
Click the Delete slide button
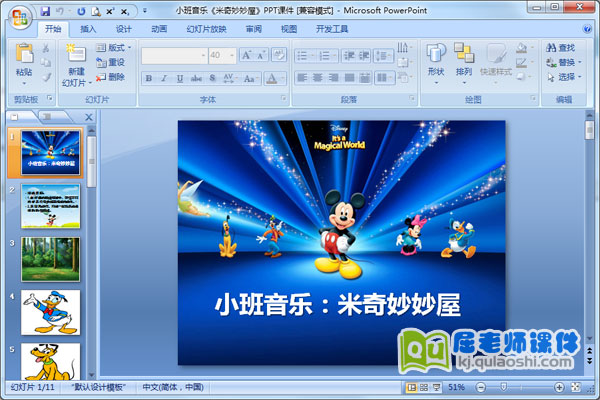coord(110,77)
